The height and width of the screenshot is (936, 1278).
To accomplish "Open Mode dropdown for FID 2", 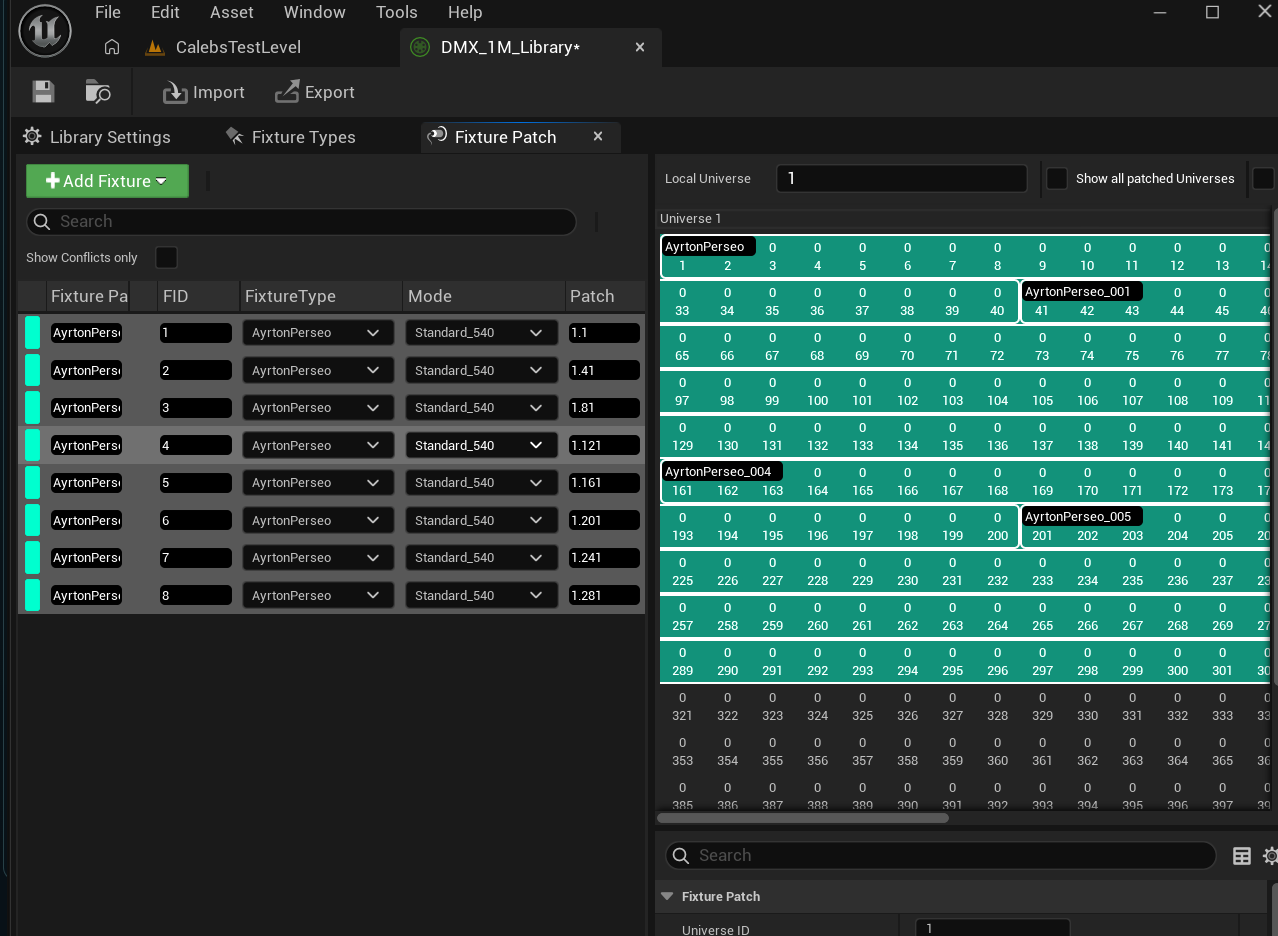I will pyautogui.click(x=480, y=370).
